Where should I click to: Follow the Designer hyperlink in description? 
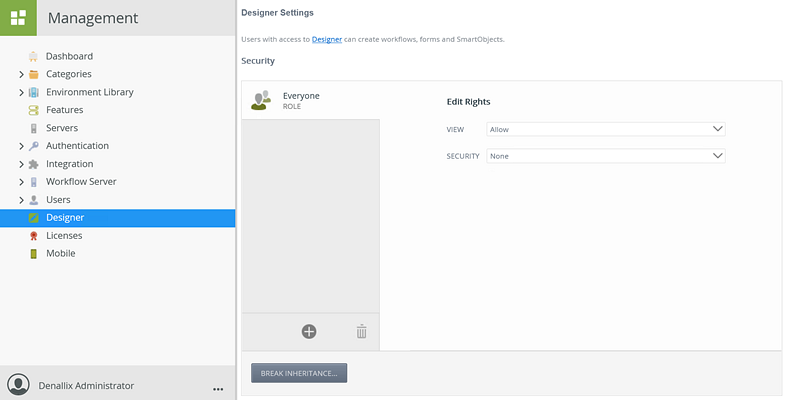327,39
